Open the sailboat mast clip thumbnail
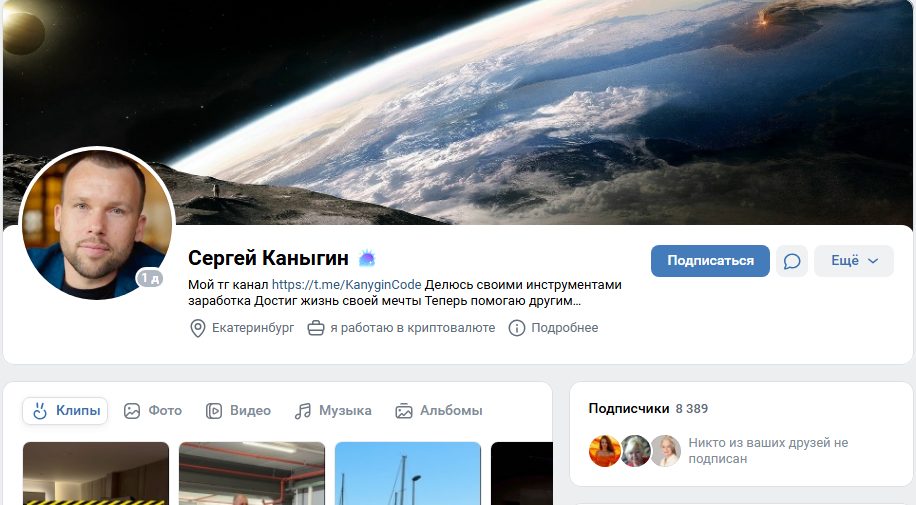The width and height of the screenshot is (916, 505). (x=408, y=473)
